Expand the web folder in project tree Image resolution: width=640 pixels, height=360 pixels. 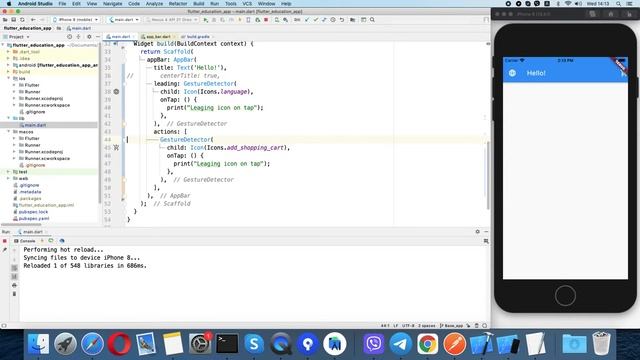click(x=9, y=178)
